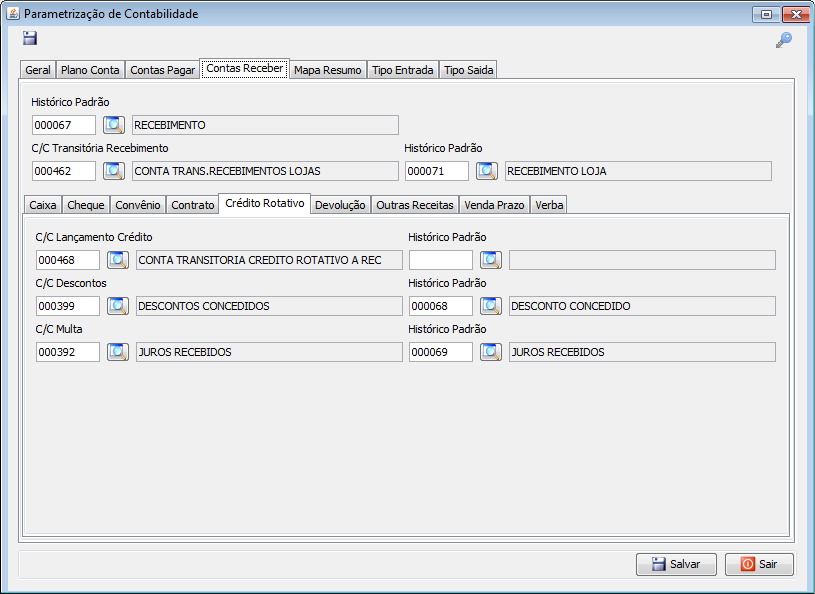Click the code field containing 000399
The height and width of the screenshot is (594, 815).
(68, 306)
